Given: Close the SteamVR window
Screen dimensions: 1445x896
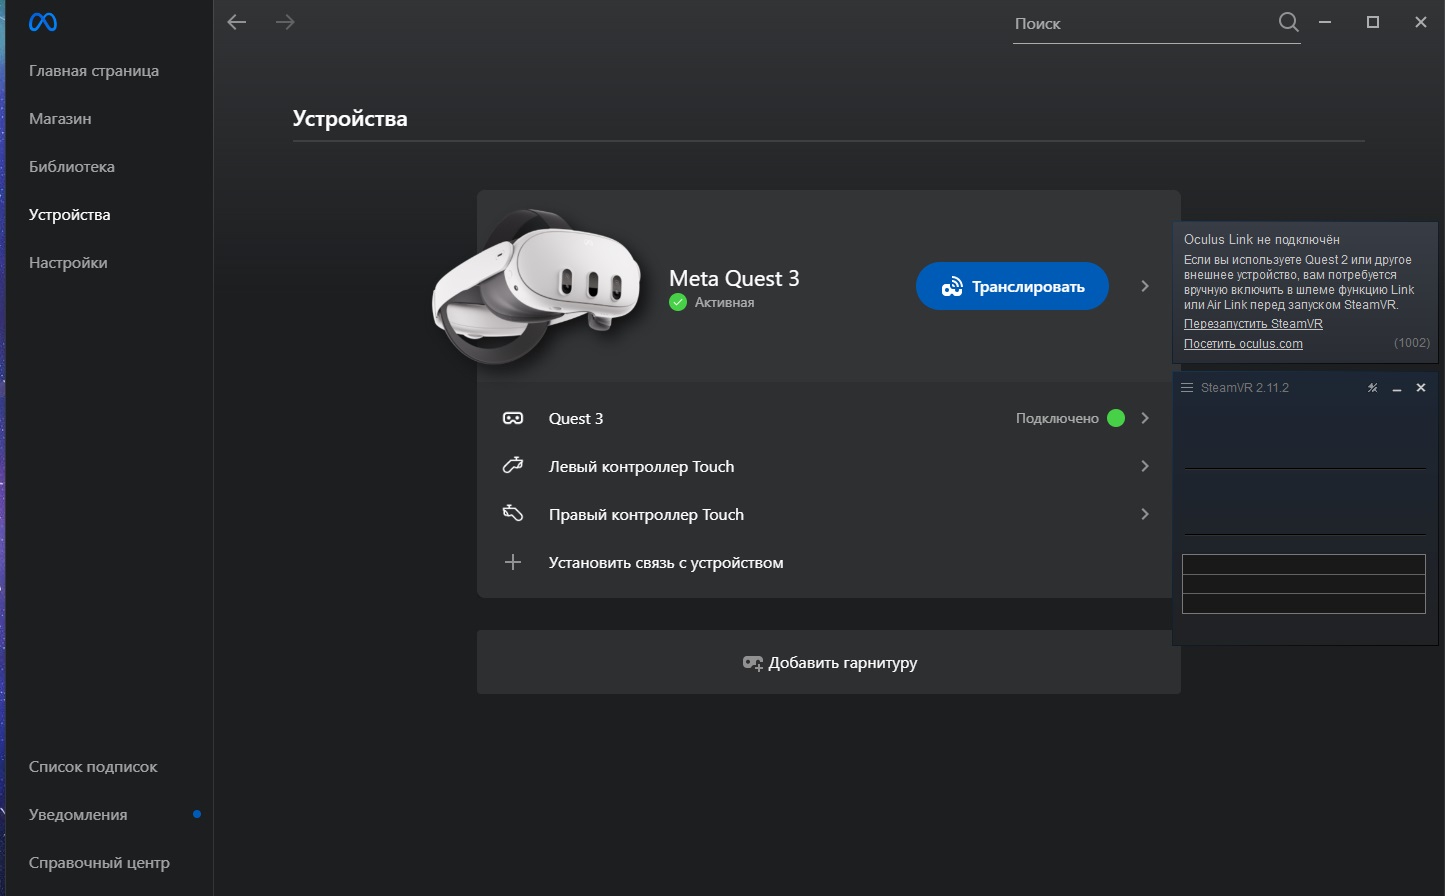Looking at the screenshot, I should (x=1421, y=388).
